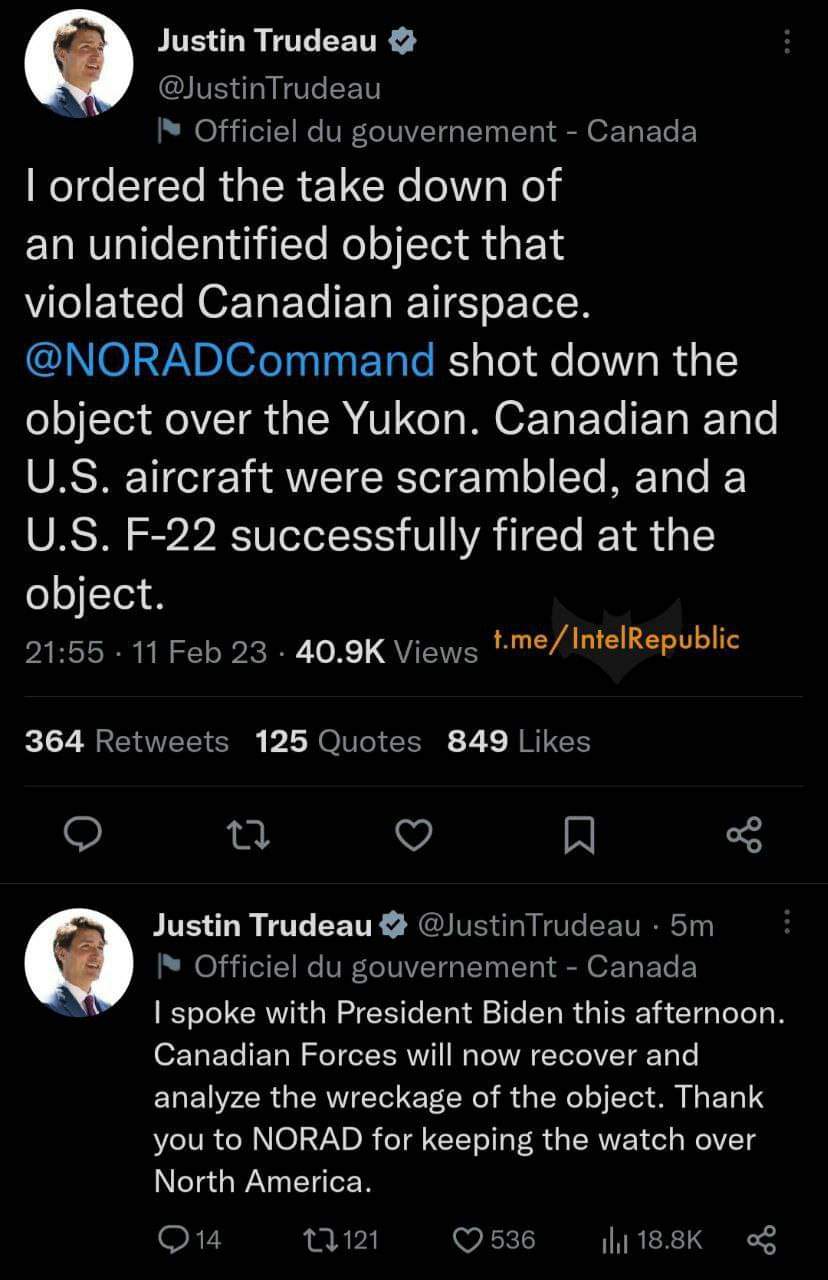
Task: View the 364 Retweets list
Action: coord(127,741)
